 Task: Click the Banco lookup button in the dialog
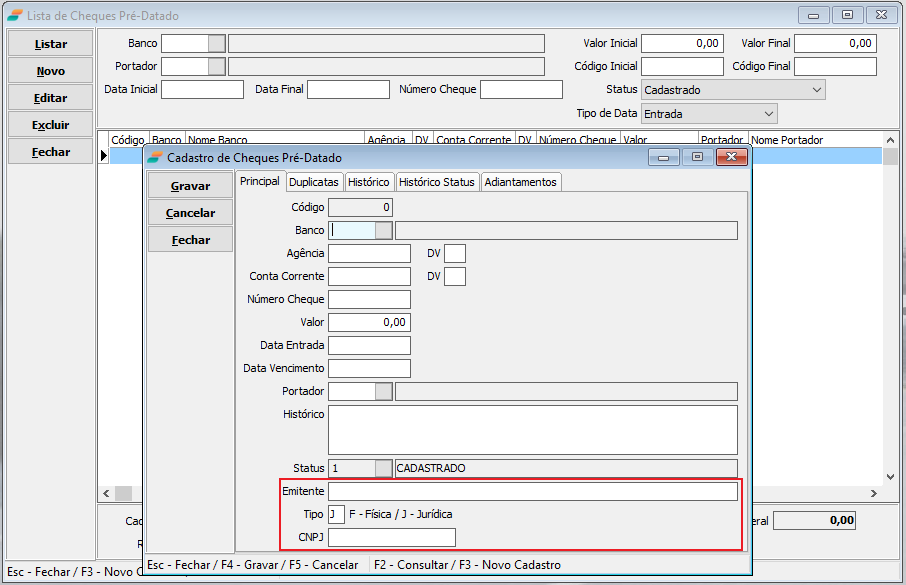point(383,230)
